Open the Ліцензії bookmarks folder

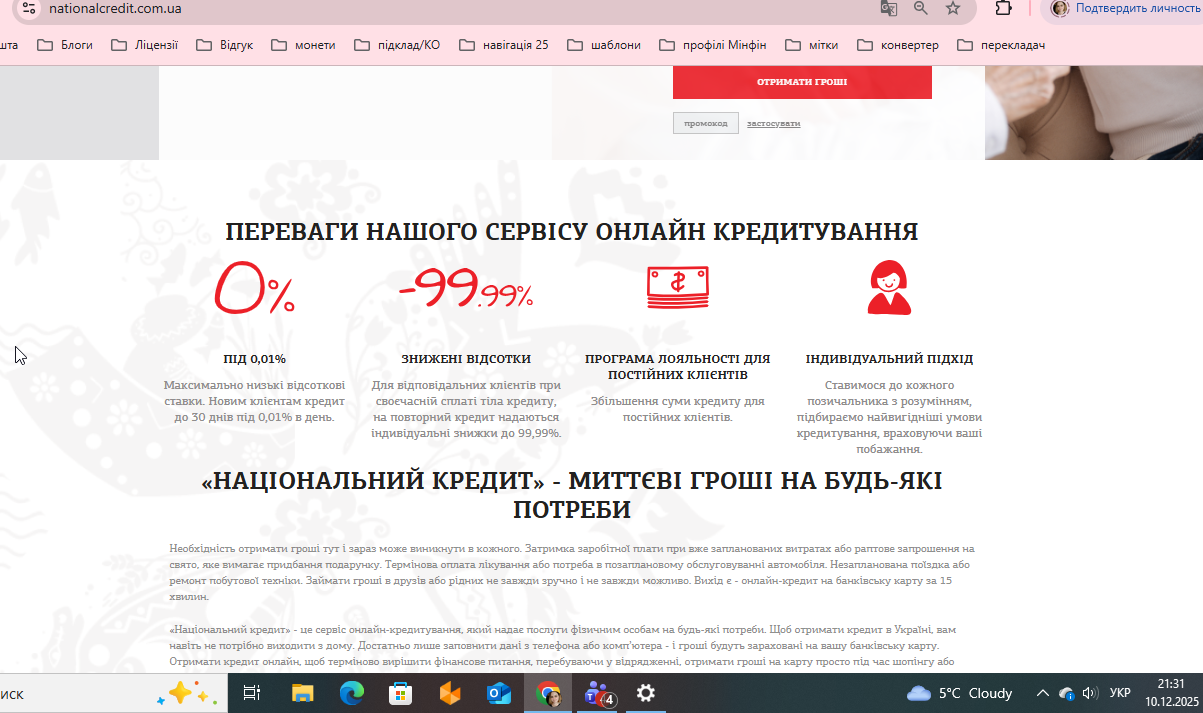tap(144, 45)
